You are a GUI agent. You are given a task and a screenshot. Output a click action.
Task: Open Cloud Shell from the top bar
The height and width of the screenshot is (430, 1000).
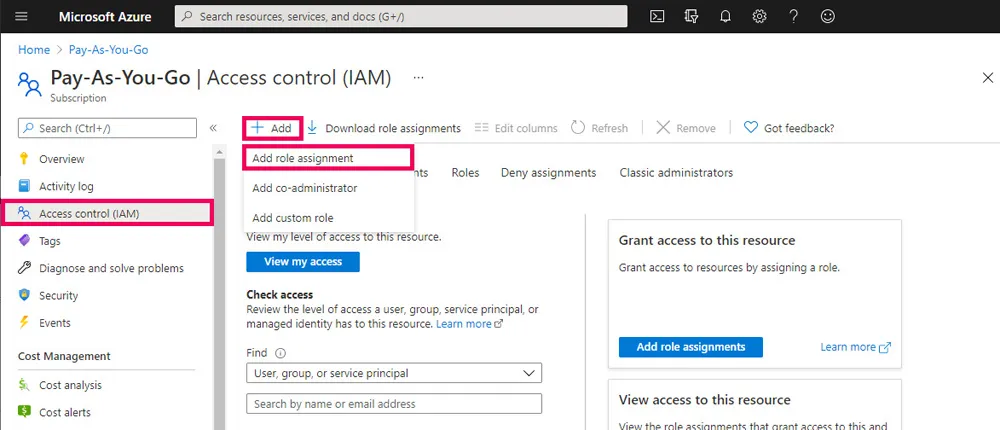pyautogui.click(x=657, y=17)
